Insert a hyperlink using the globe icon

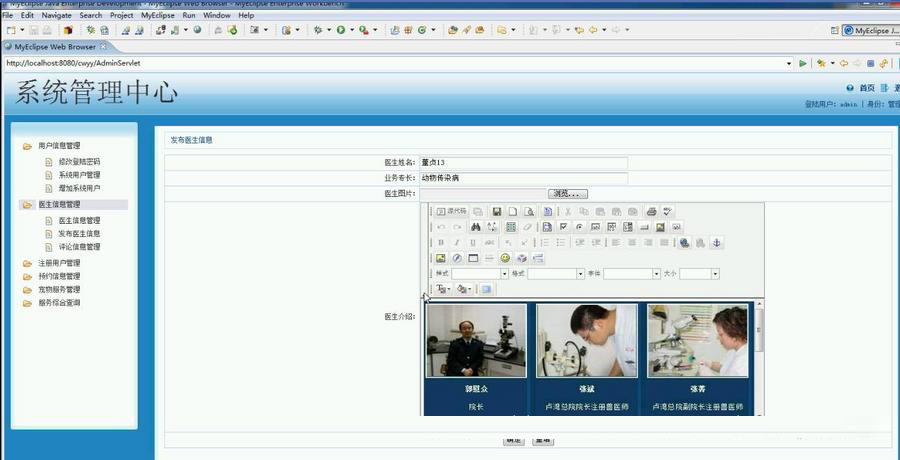684,243
